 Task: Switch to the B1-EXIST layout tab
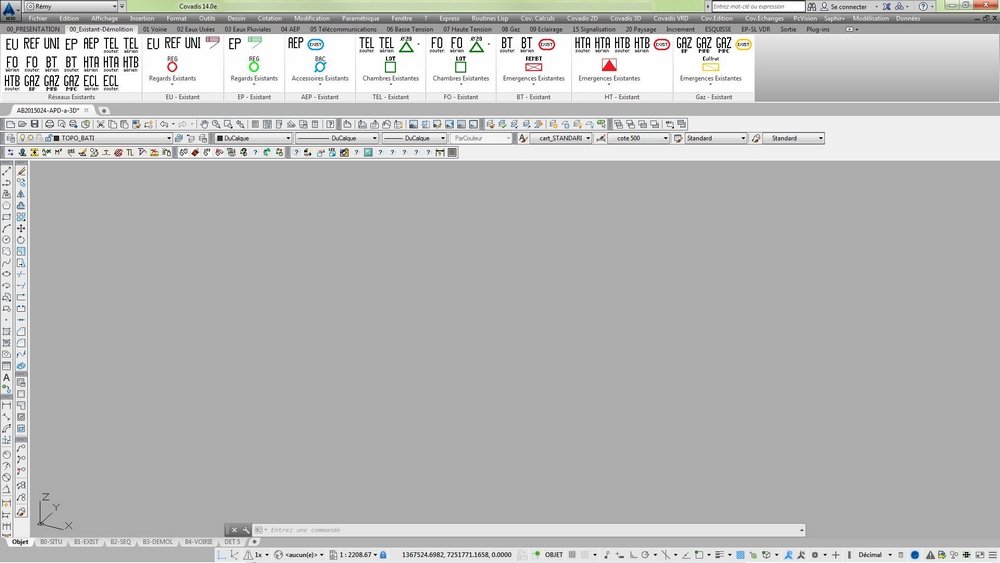pyautogui.click(x=86, y=542)
